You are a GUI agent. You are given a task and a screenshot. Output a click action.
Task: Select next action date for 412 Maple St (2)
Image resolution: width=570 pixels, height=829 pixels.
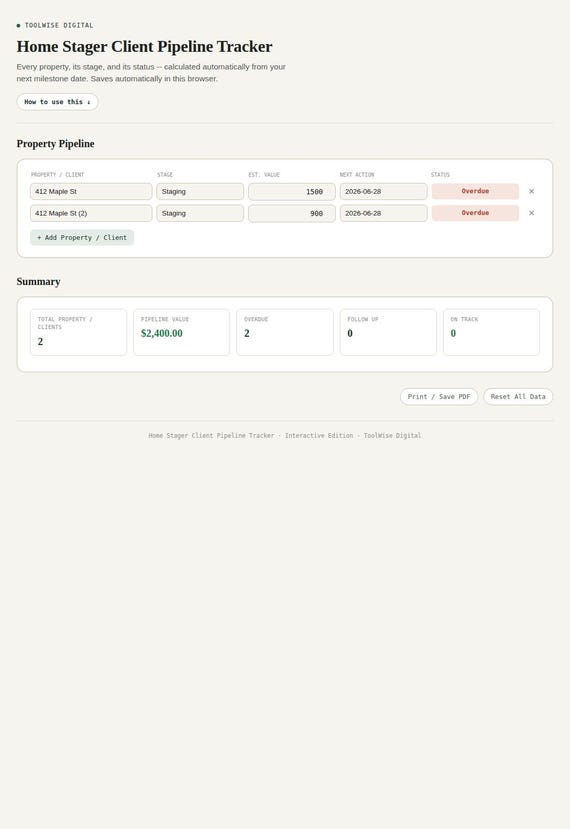[x=383, y=213]
